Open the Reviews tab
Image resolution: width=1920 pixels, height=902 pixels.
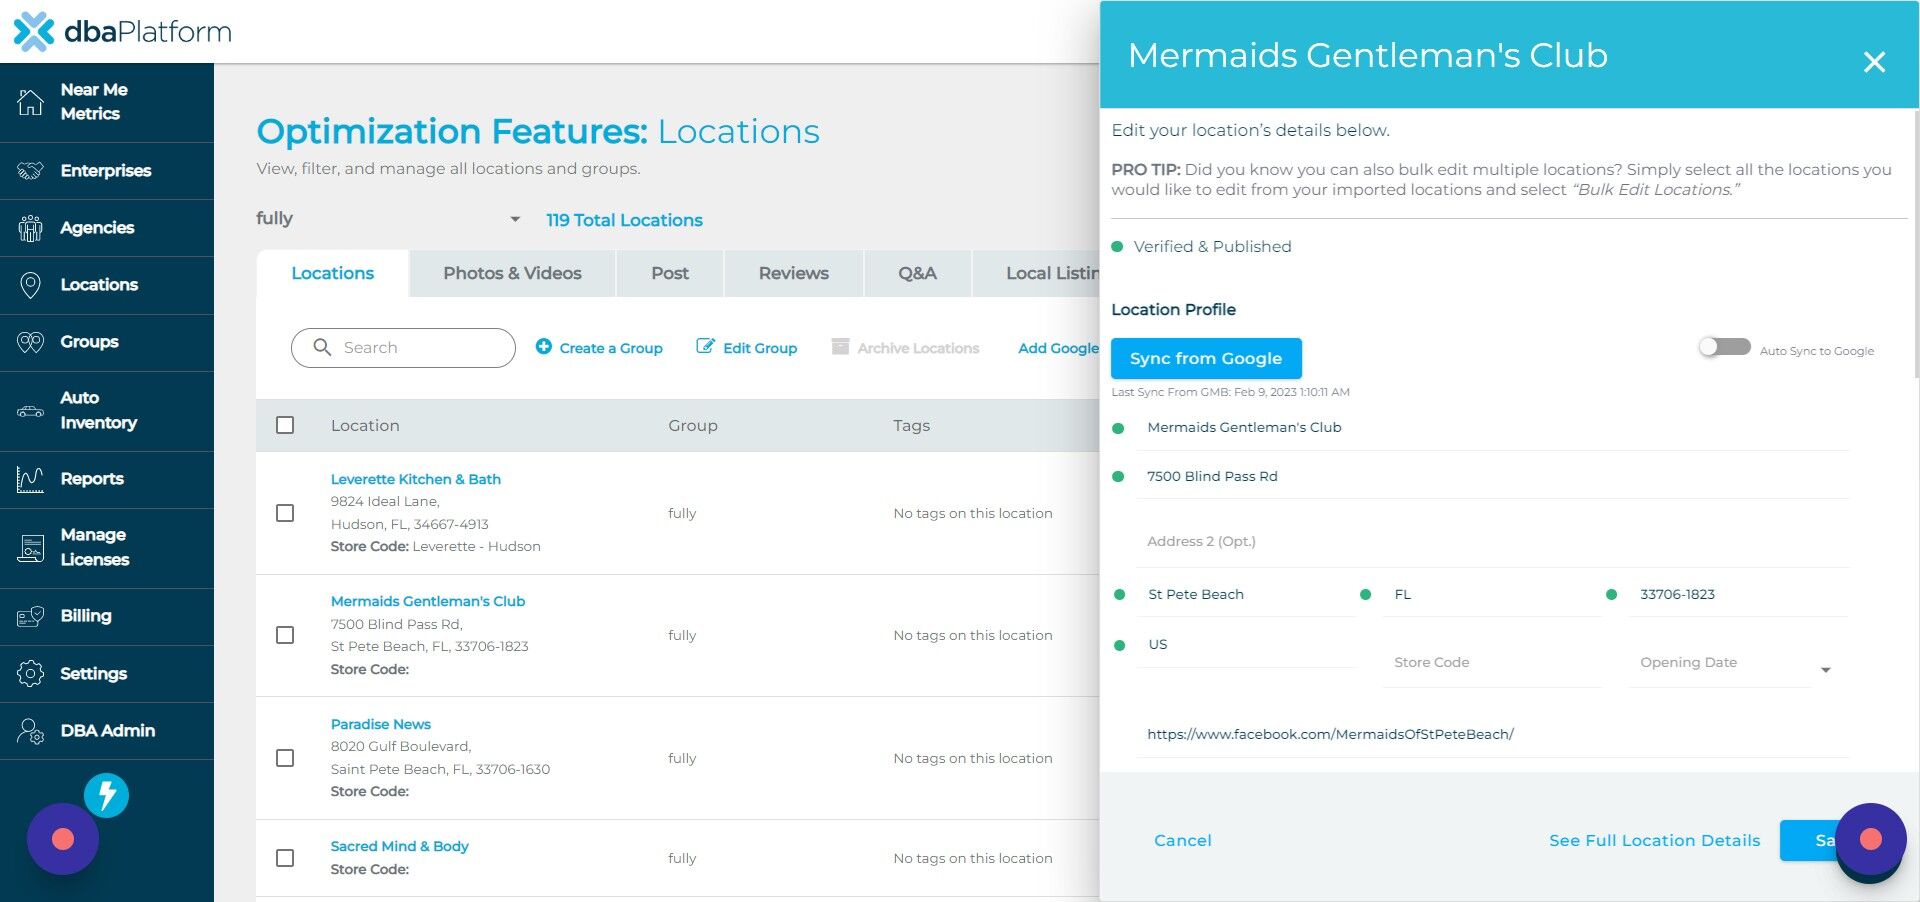[x=794, y=273]
